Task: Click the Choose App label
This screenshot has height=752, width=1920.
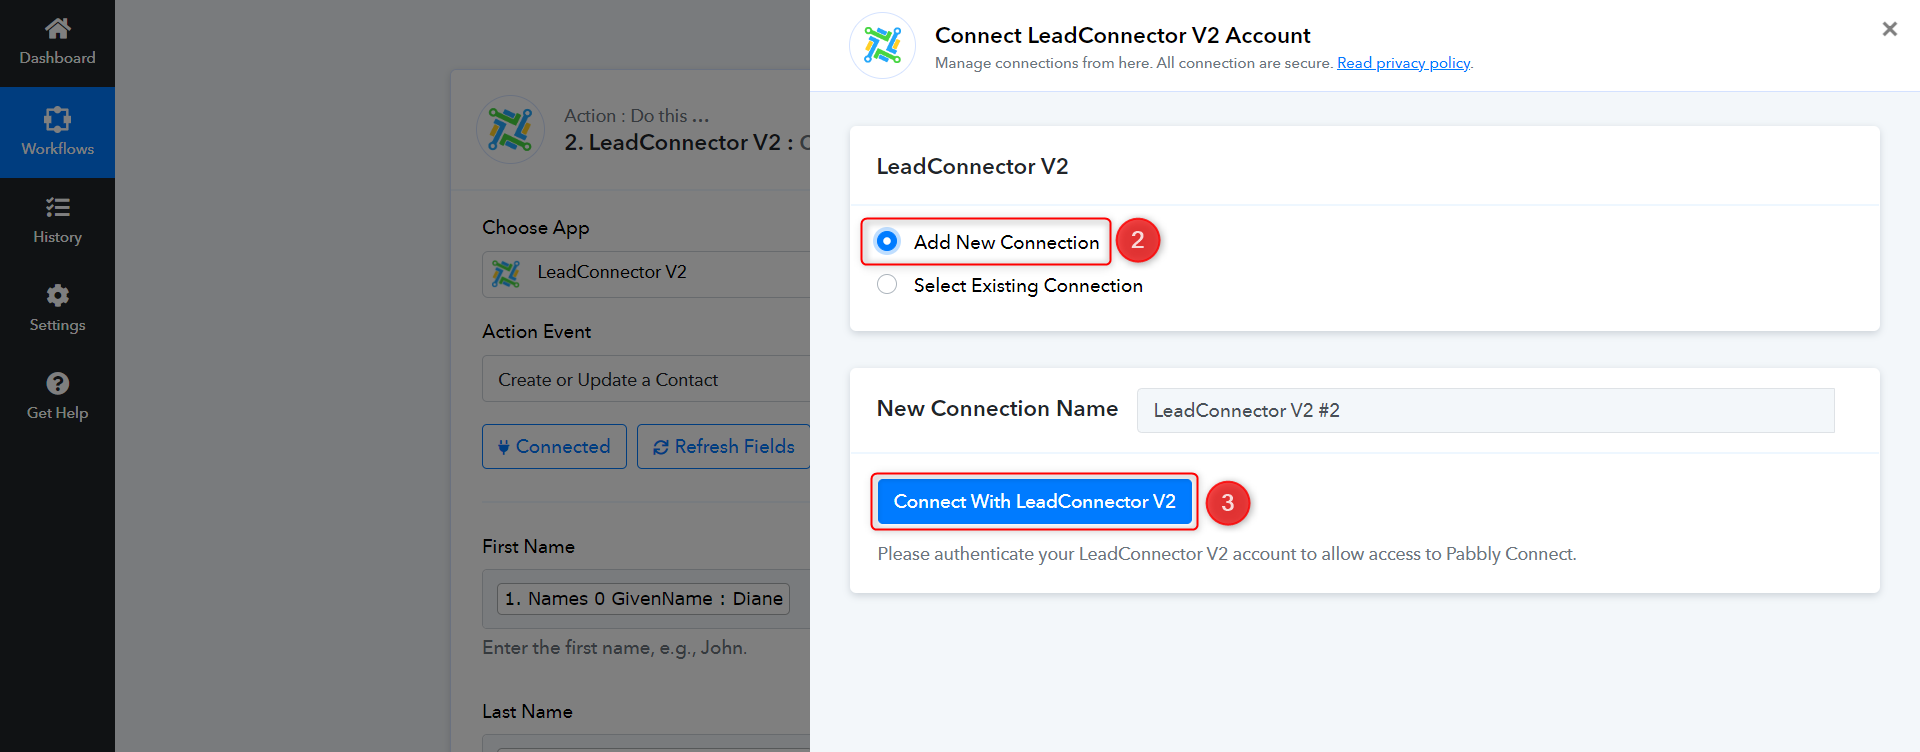Action: 536,228
